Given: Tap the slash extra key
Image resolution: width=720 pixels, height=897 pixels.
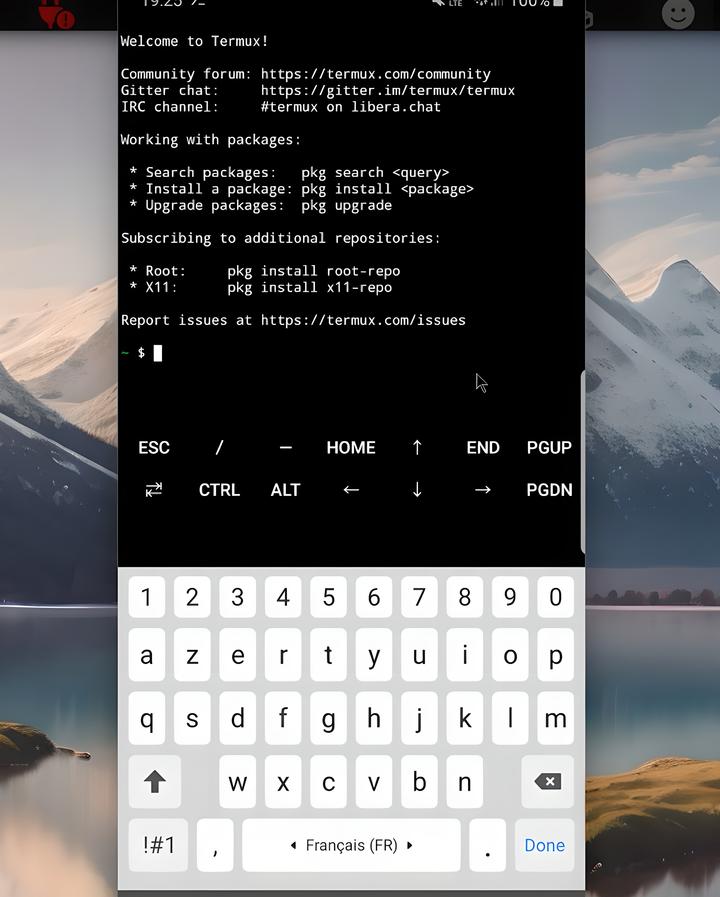Looking at the screenshot, I should coord(219,447).
